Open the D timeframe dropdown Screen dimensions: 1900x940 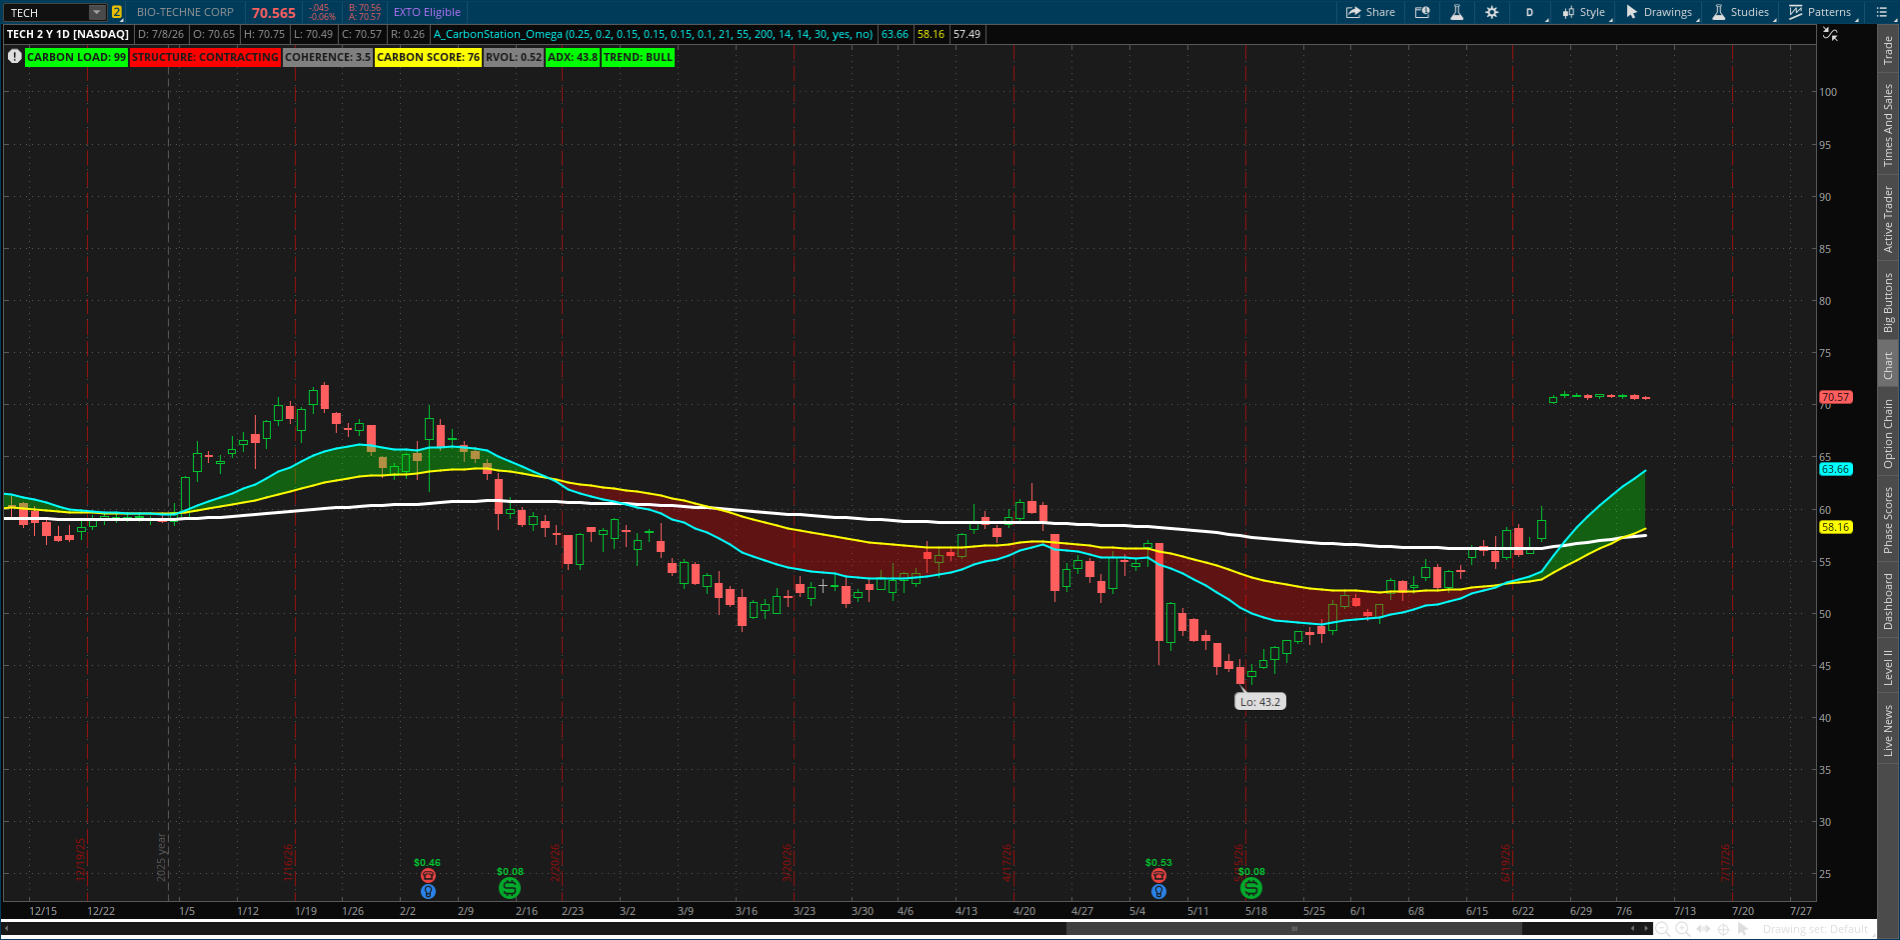(x=1530, y=12)
